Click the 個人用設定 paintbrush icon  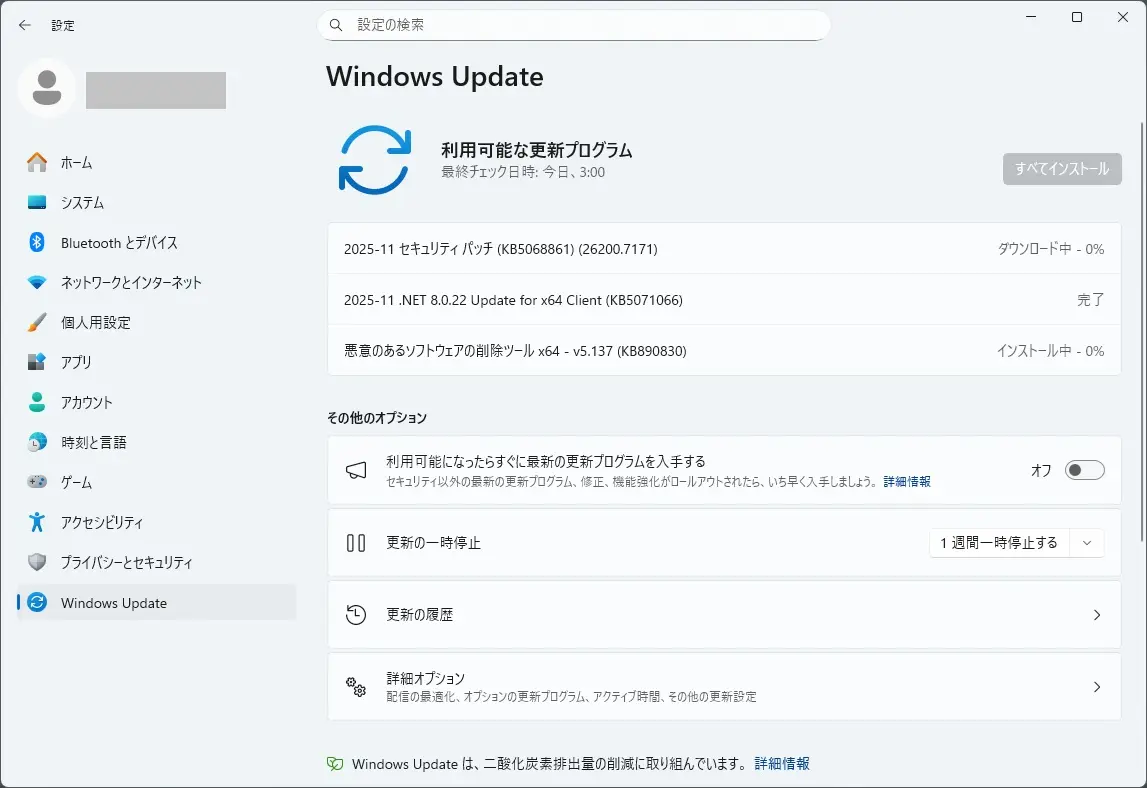(x=37, y=322)
